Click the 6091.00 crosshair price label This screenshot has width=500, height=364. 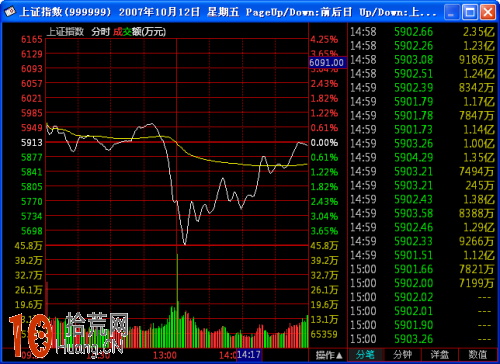[328, 63]
